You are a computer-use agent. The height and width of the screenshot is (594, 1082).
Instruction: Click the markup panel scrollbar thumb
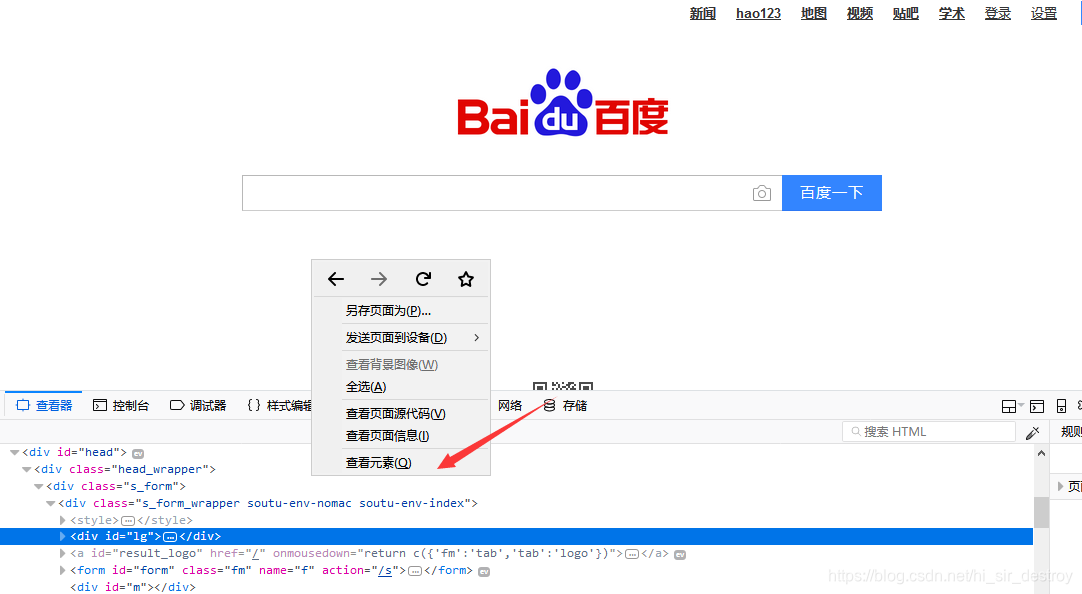[x=1041, y=513]
